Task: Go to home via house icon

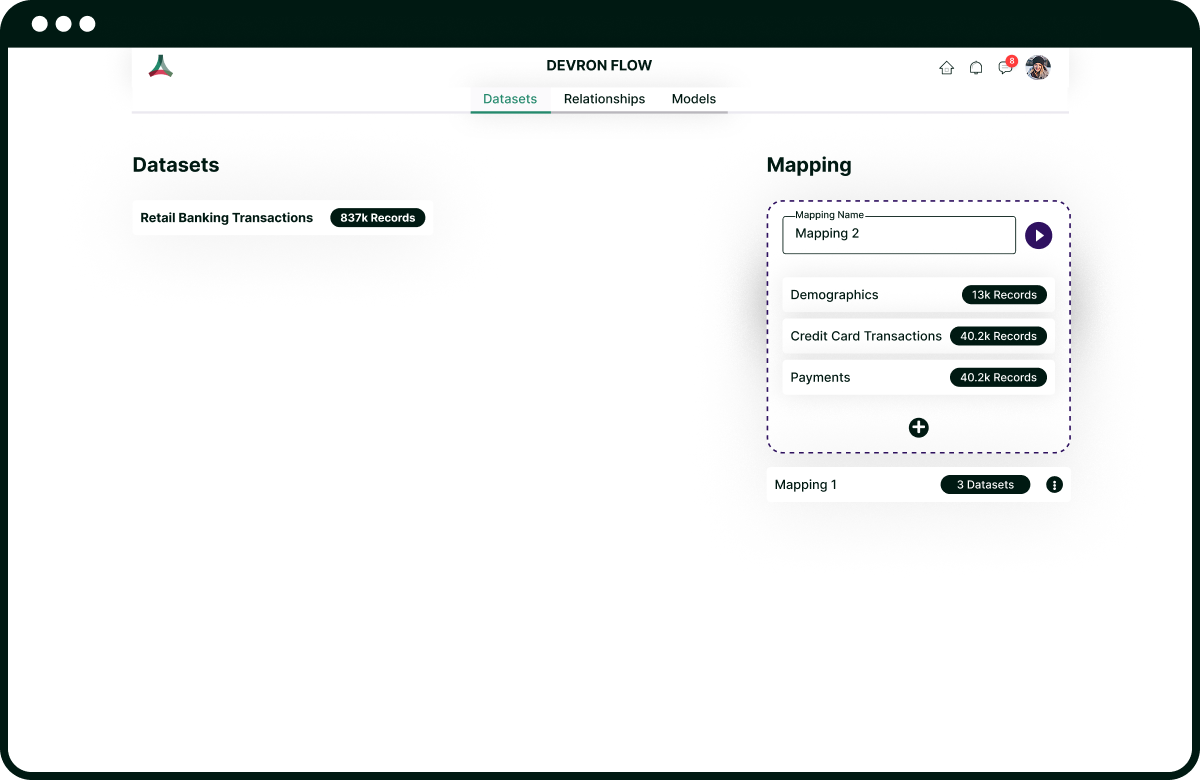Action: tap(946, 68)
